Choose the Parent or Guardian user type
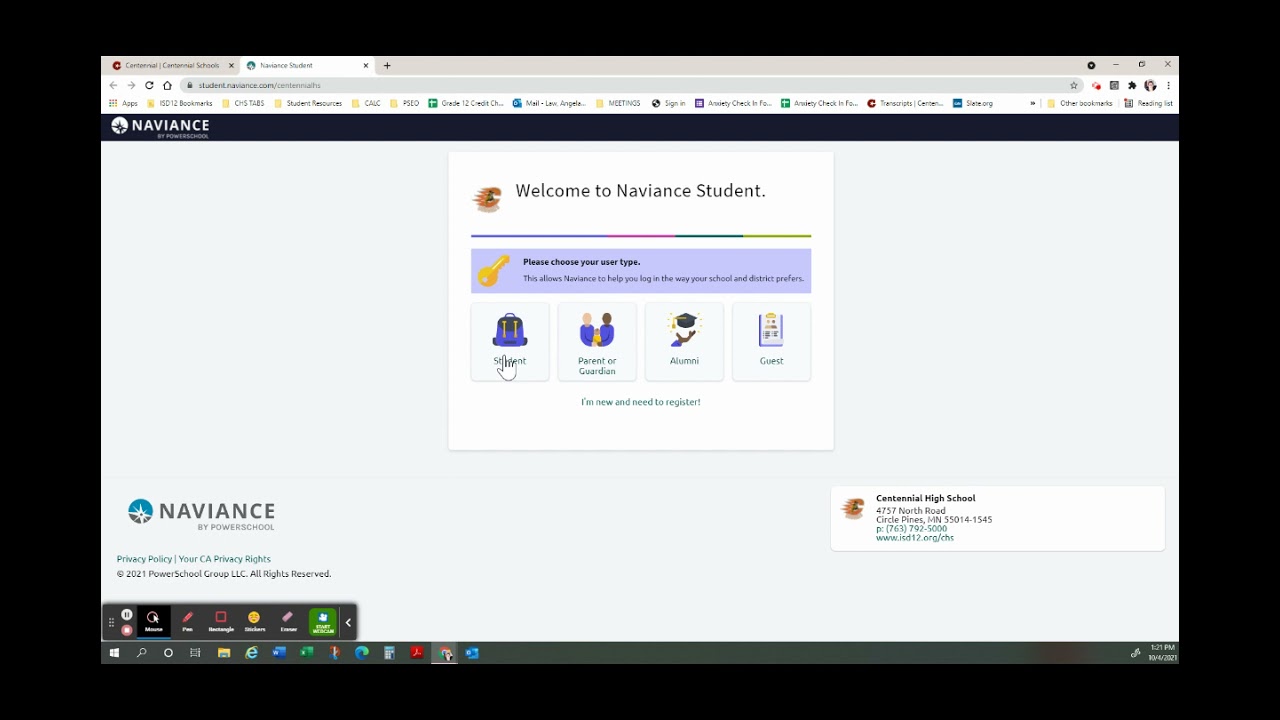The height and width of the screenshot is (720, 1280). [x=597, y=341]
